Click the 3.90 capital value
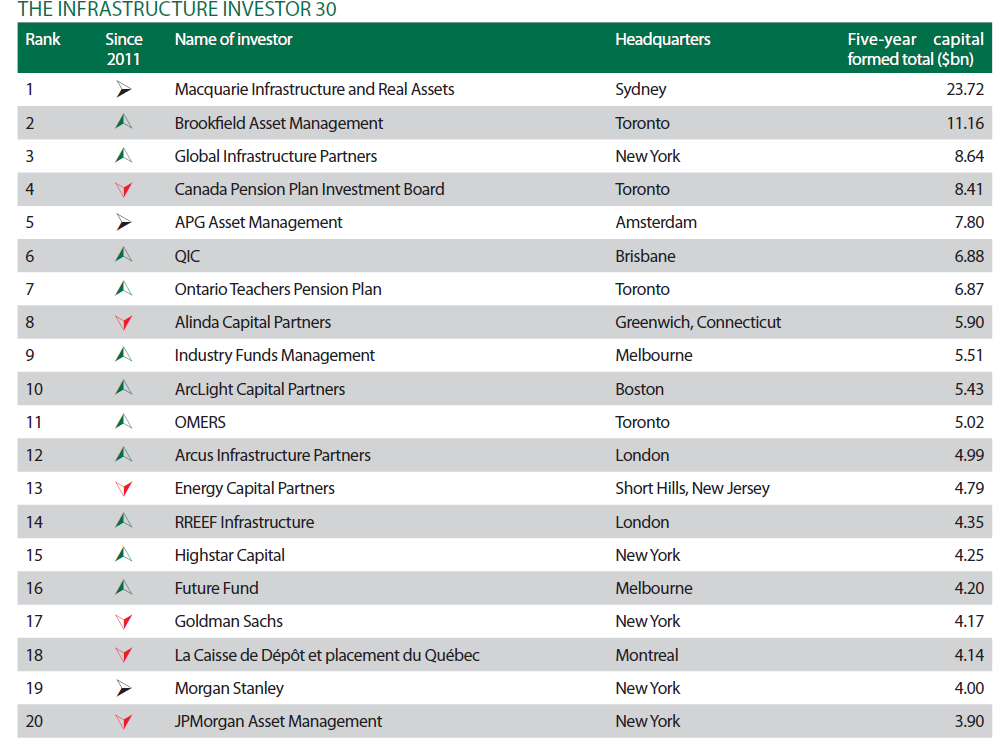The height and width of the screenshot is (739, 1001). (969, 722)
